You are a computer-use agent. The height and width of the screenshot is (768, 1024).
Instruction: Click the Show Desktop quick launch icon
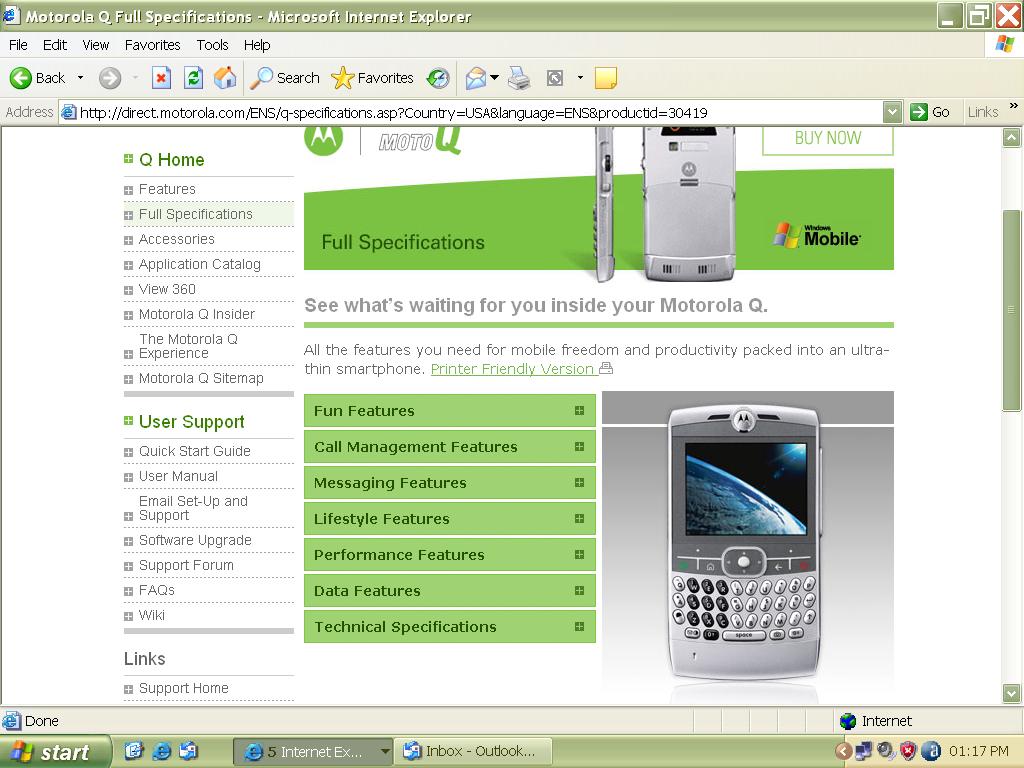[x=134, y=751]
